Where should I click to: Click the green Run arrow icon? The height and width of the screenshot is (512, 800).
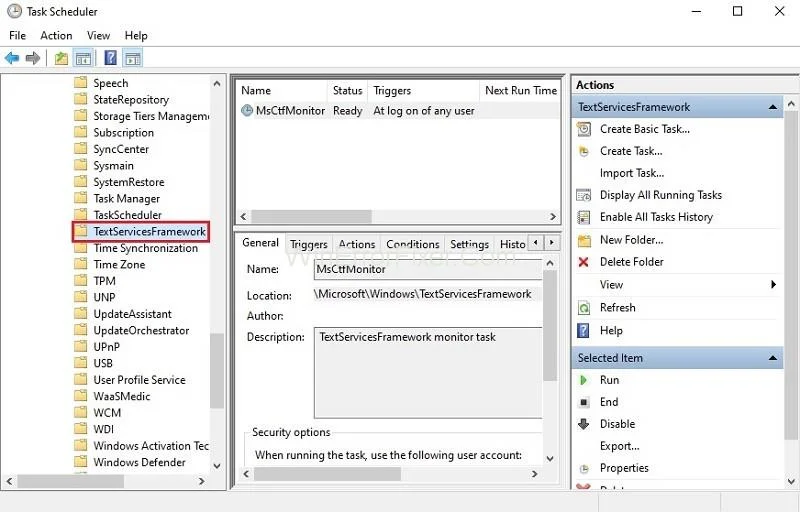pyautogui.click(x=584, y=380)
